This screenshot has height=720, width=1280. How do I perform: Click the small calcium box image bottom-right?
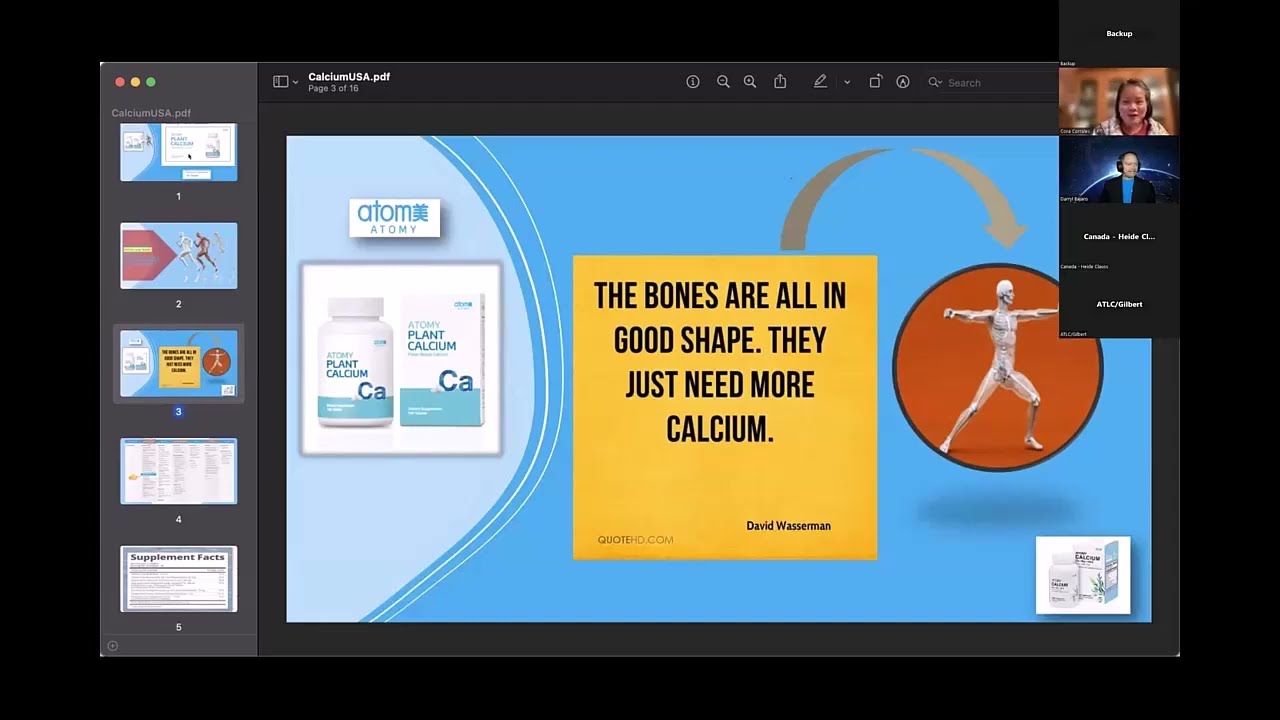[1083, 575]
